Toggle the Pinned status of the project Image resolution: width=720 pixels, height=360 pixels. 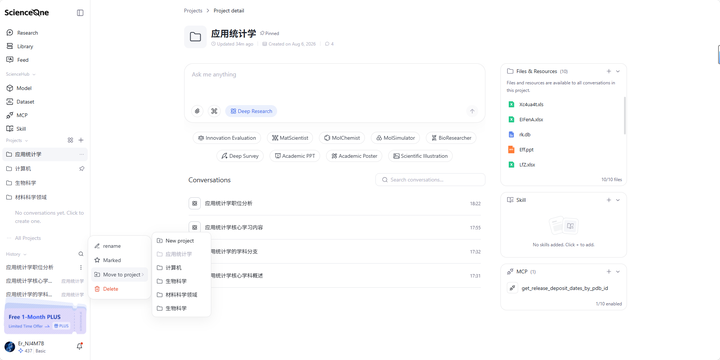(x=270, y=34)
